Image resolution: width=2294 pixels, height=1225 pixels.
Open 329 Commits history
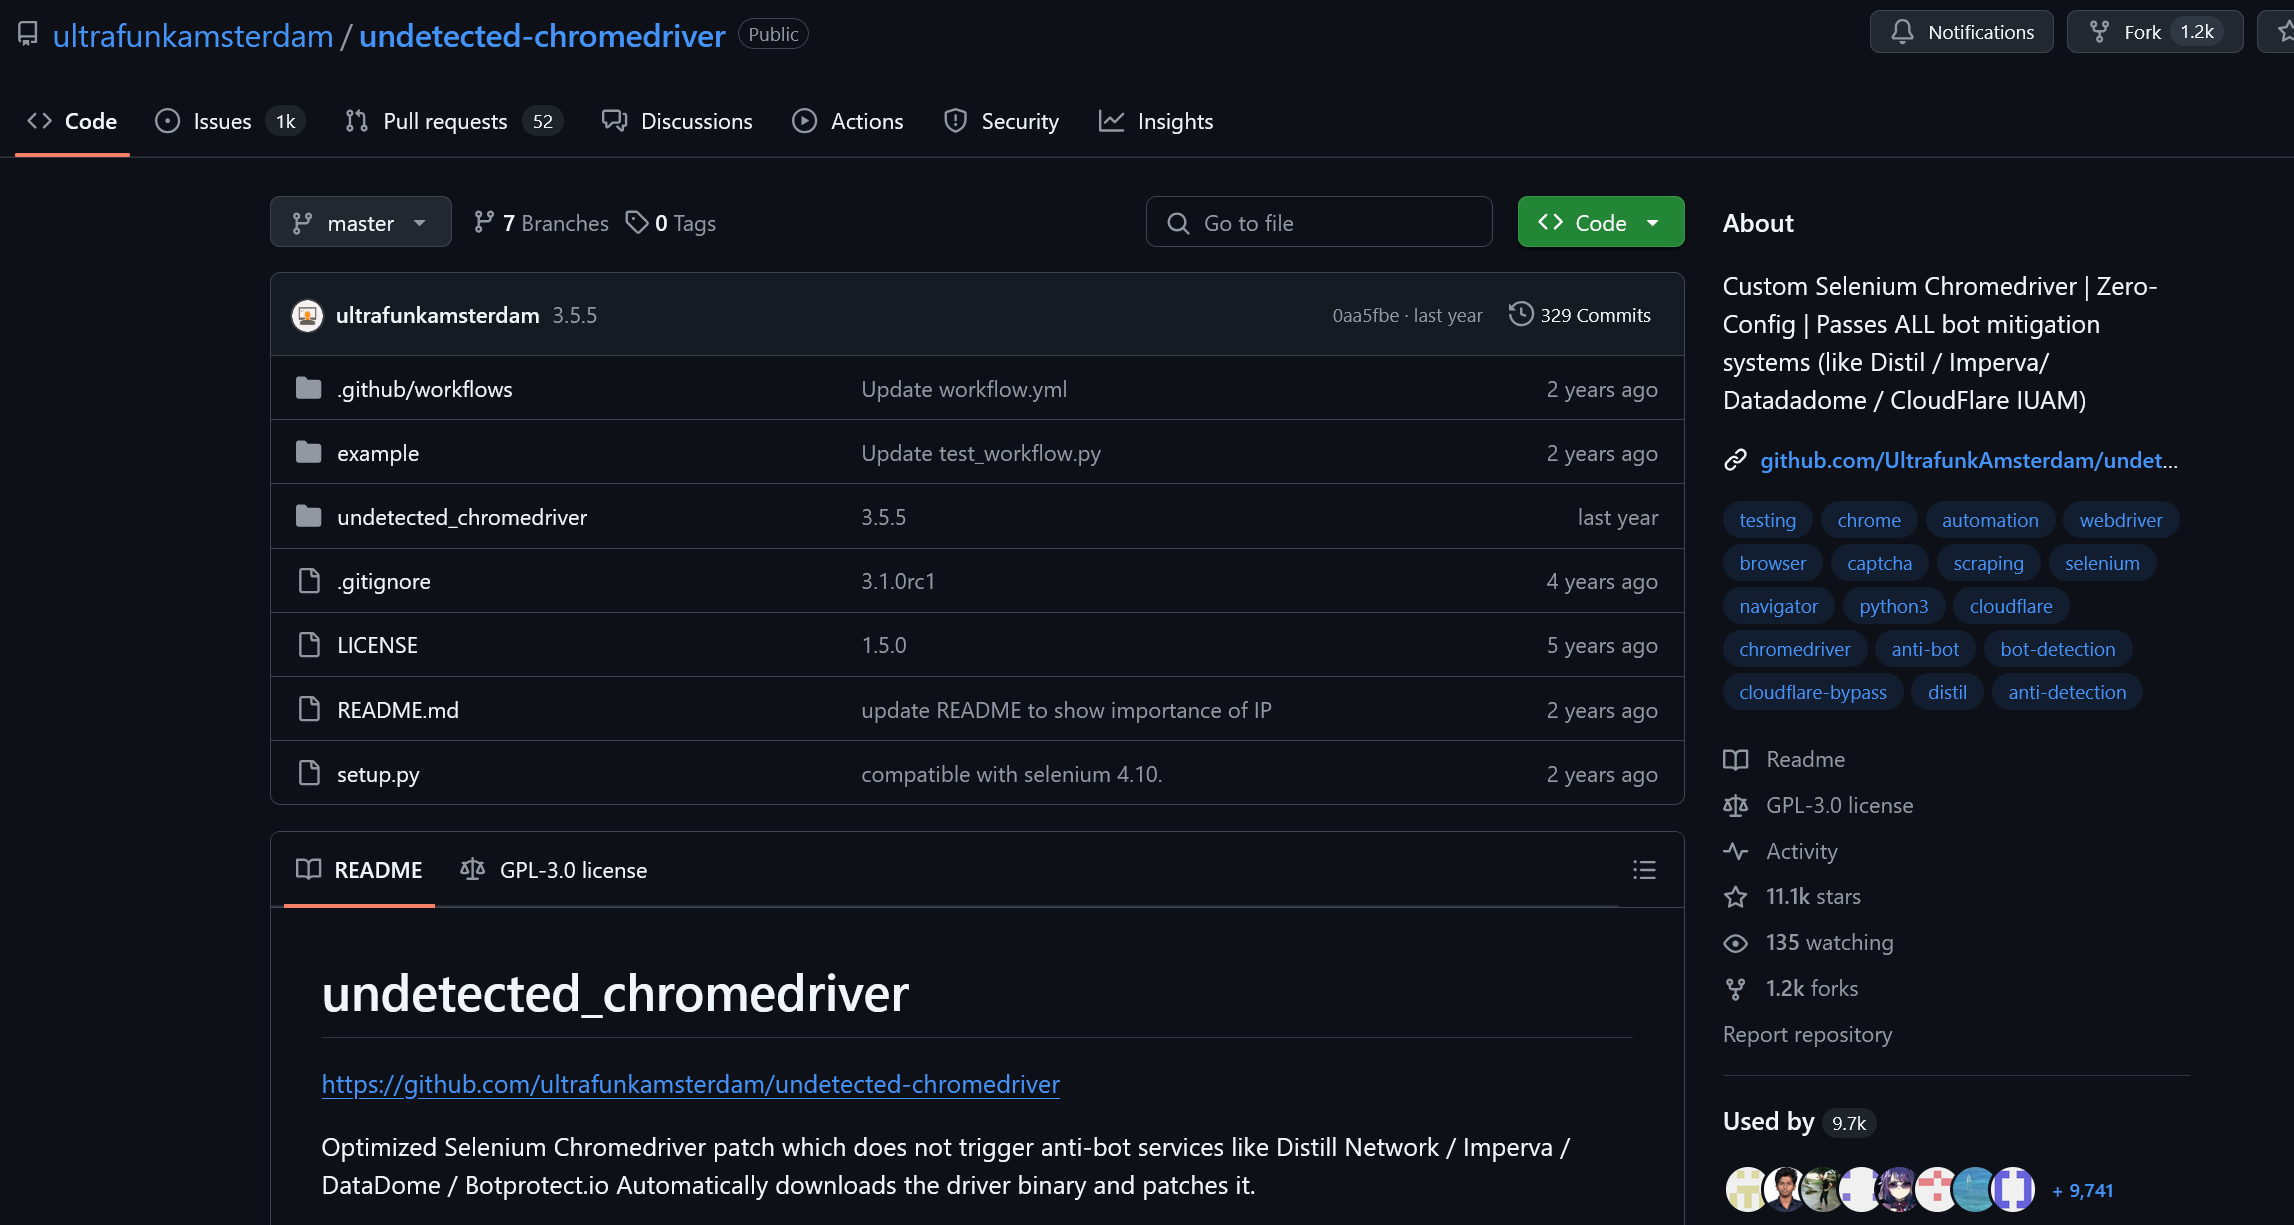(1580, 314)
